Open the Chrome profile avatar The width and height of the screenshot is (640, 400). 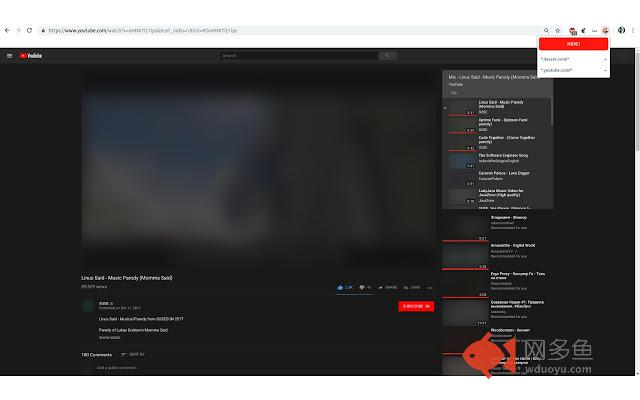[621, 30]
